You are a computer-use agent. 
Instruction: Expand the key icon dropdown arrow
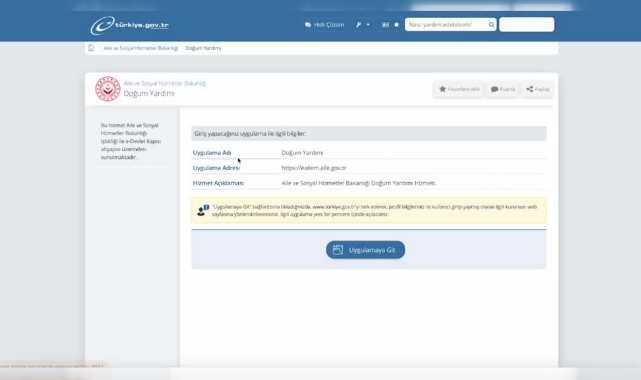coord(368,25)
